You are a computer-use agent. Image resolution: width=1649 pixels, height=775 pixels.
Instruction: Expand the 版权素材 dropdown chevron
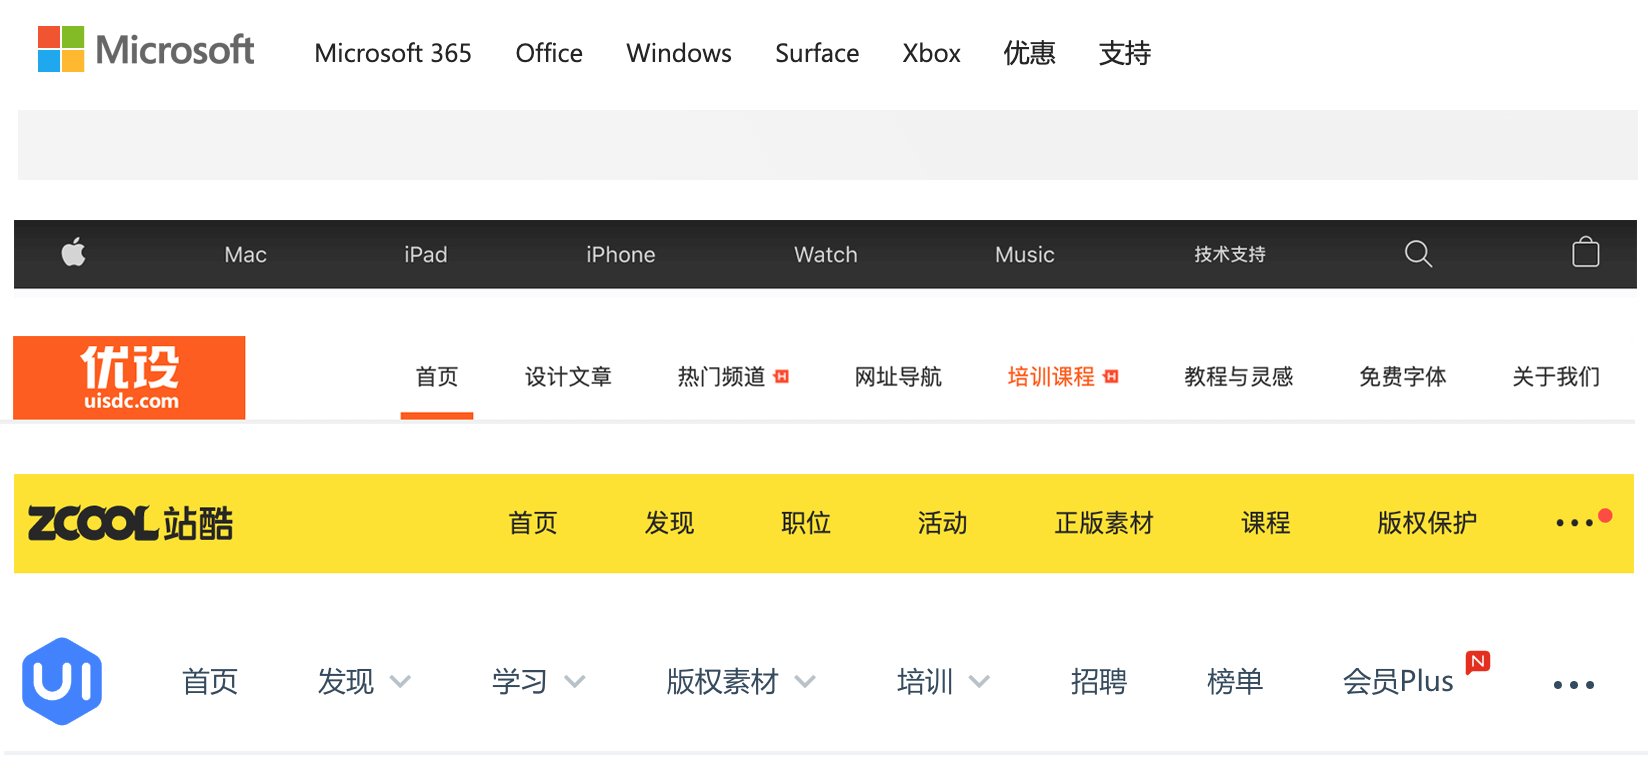click(805, 682)
